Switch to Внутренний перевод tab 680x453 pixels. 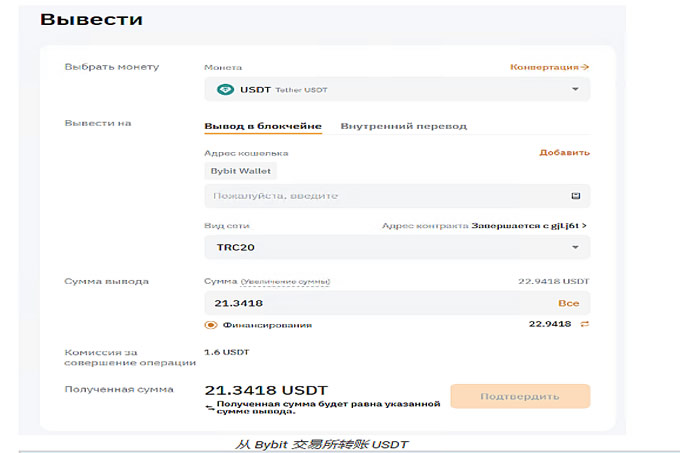(x=403, y=126)
